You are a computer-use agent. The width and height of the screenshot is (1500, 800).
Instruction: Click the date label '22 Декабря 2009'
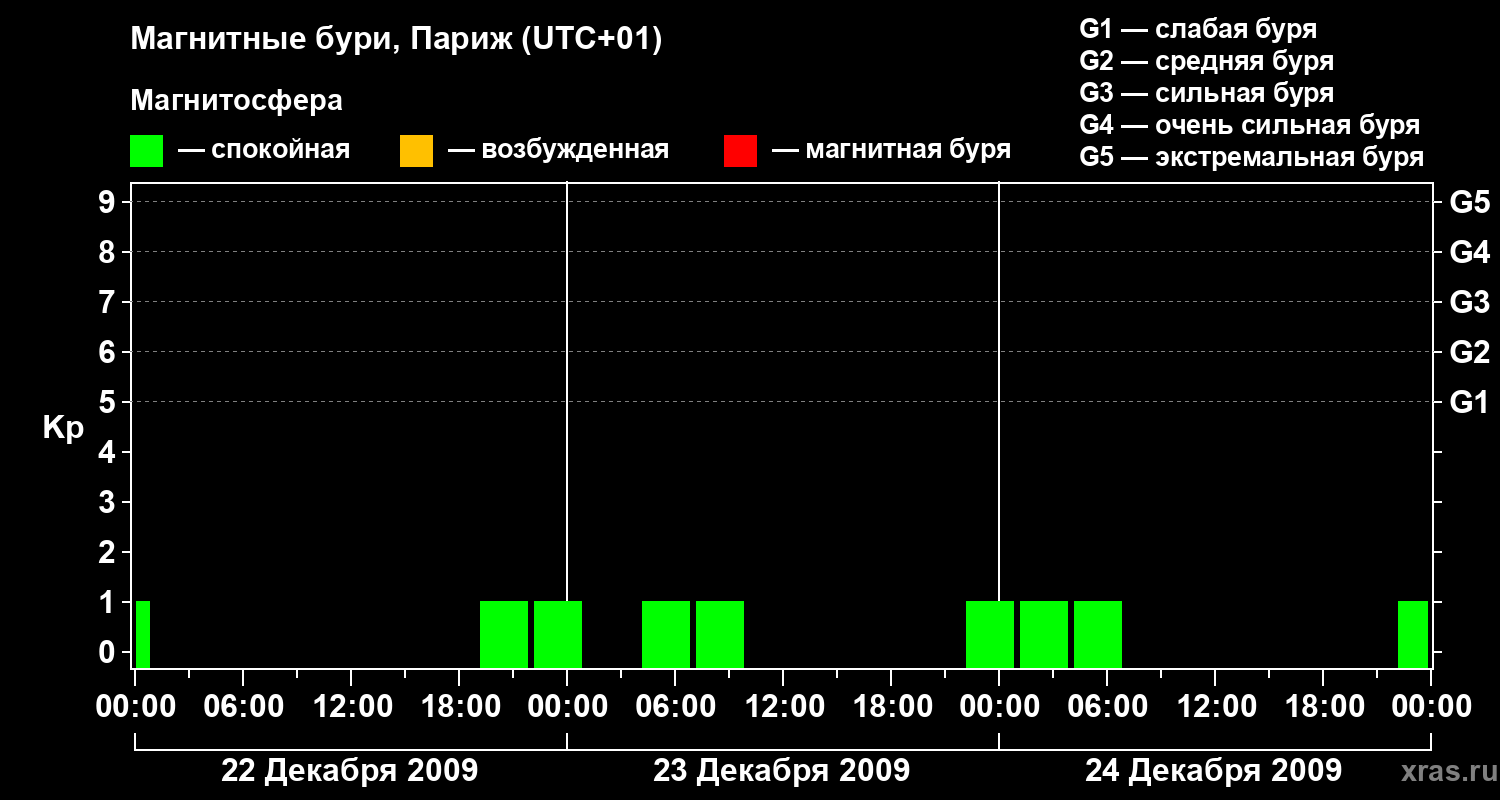click(x=349, y=770)
